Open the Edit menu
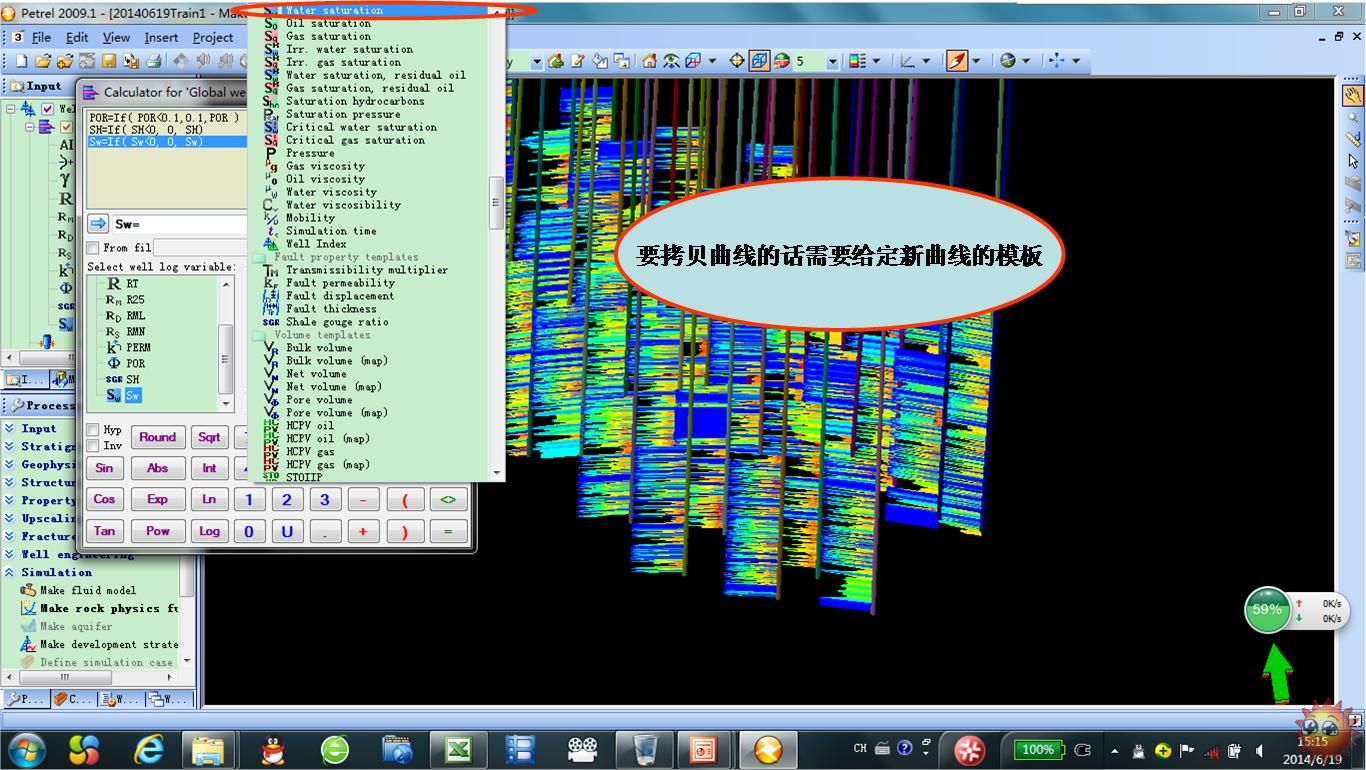The image size is (1366, 770). pyautogui.click(x=77, y=37)
